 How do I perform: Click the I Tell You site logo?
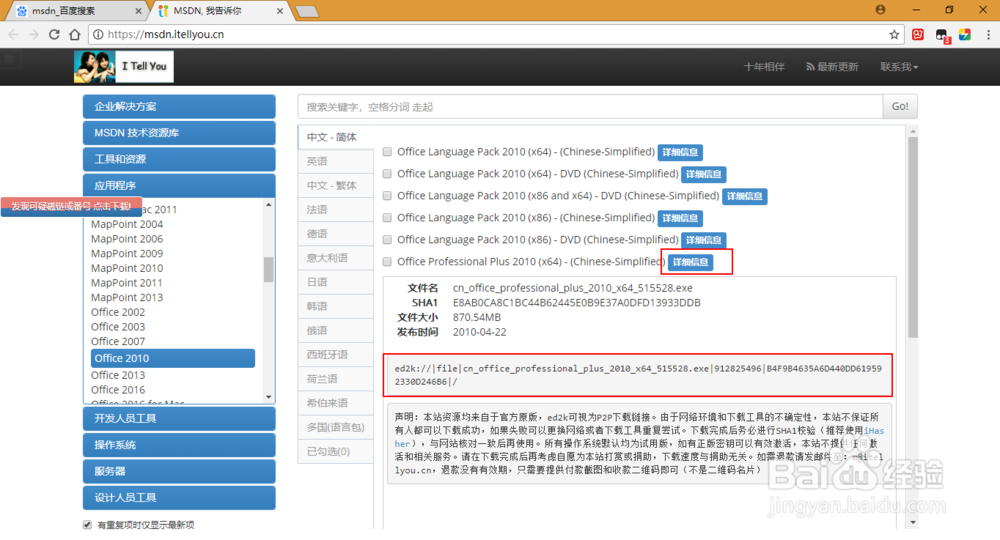tap(124, 66)
